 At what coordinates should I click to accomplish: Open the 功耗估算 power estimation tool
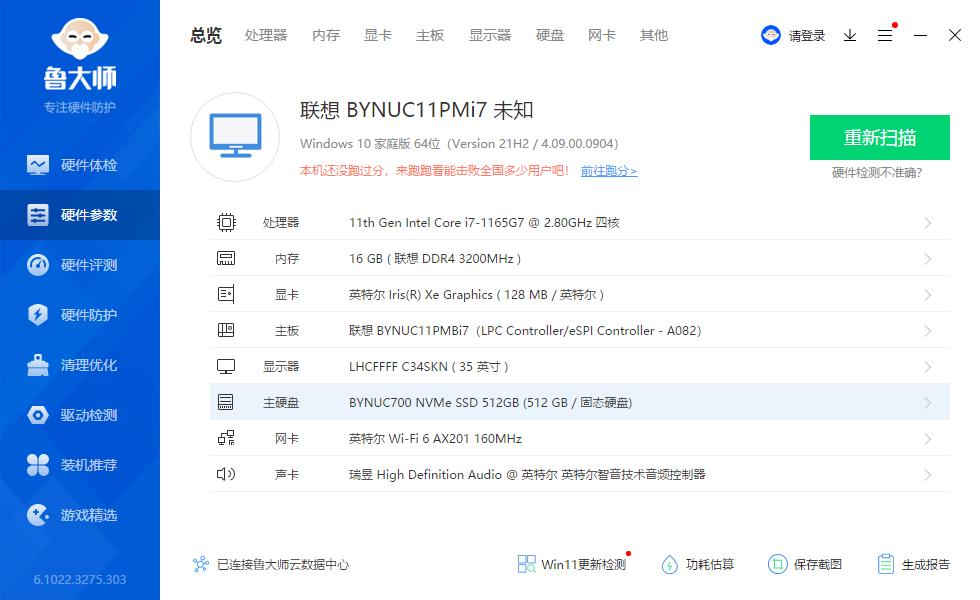697,564
